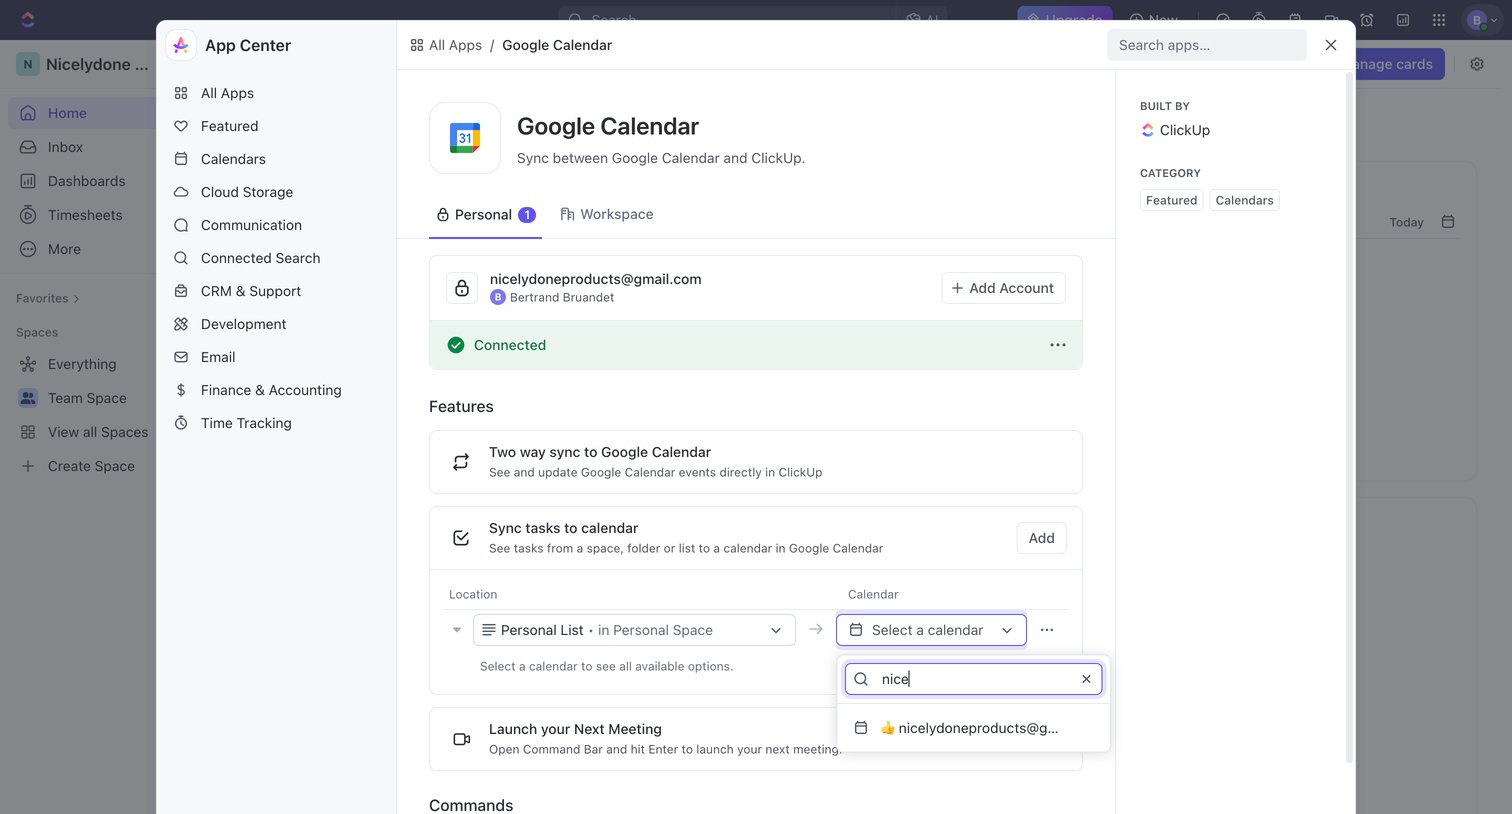
Task: Click the nicelydoneproducts@gmail.com account text
Action: [595, 279]
